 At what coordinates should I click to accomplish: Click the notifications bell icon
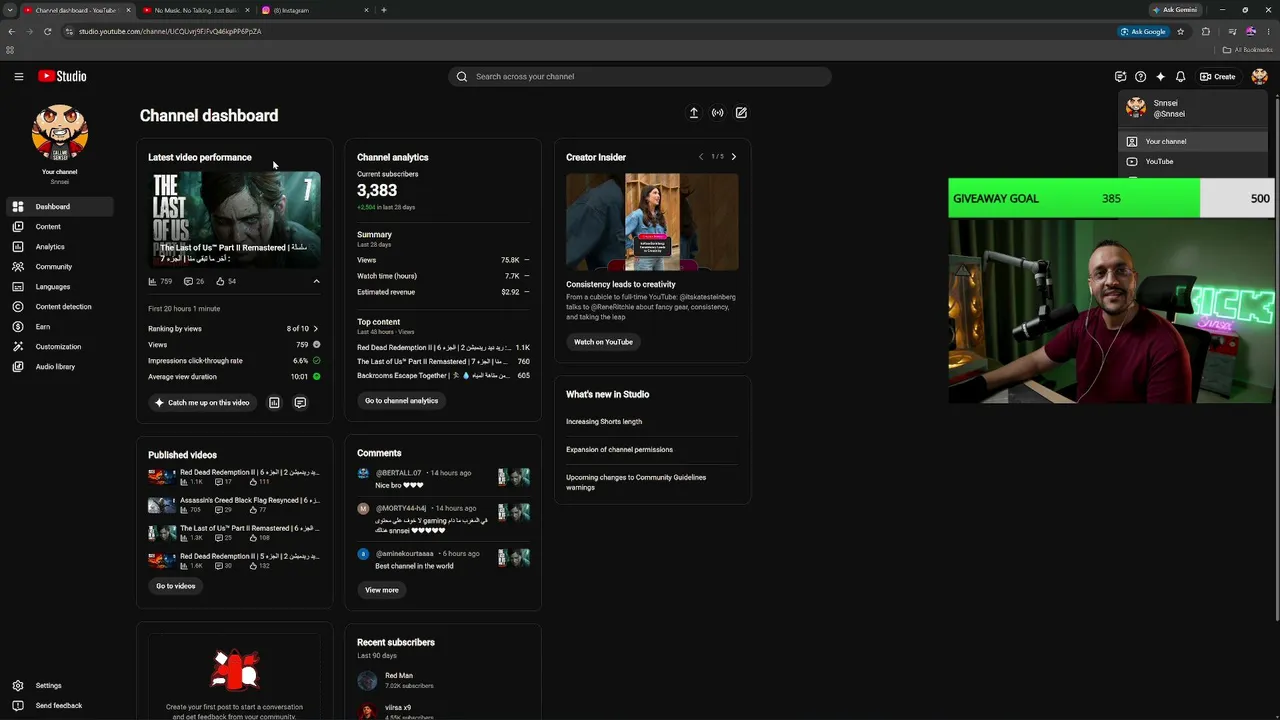click(1180, 76)
